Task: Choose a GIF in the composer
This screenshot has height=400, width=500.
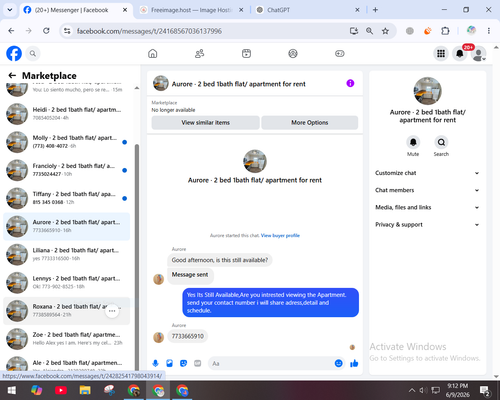Action: tap(198, 363)
